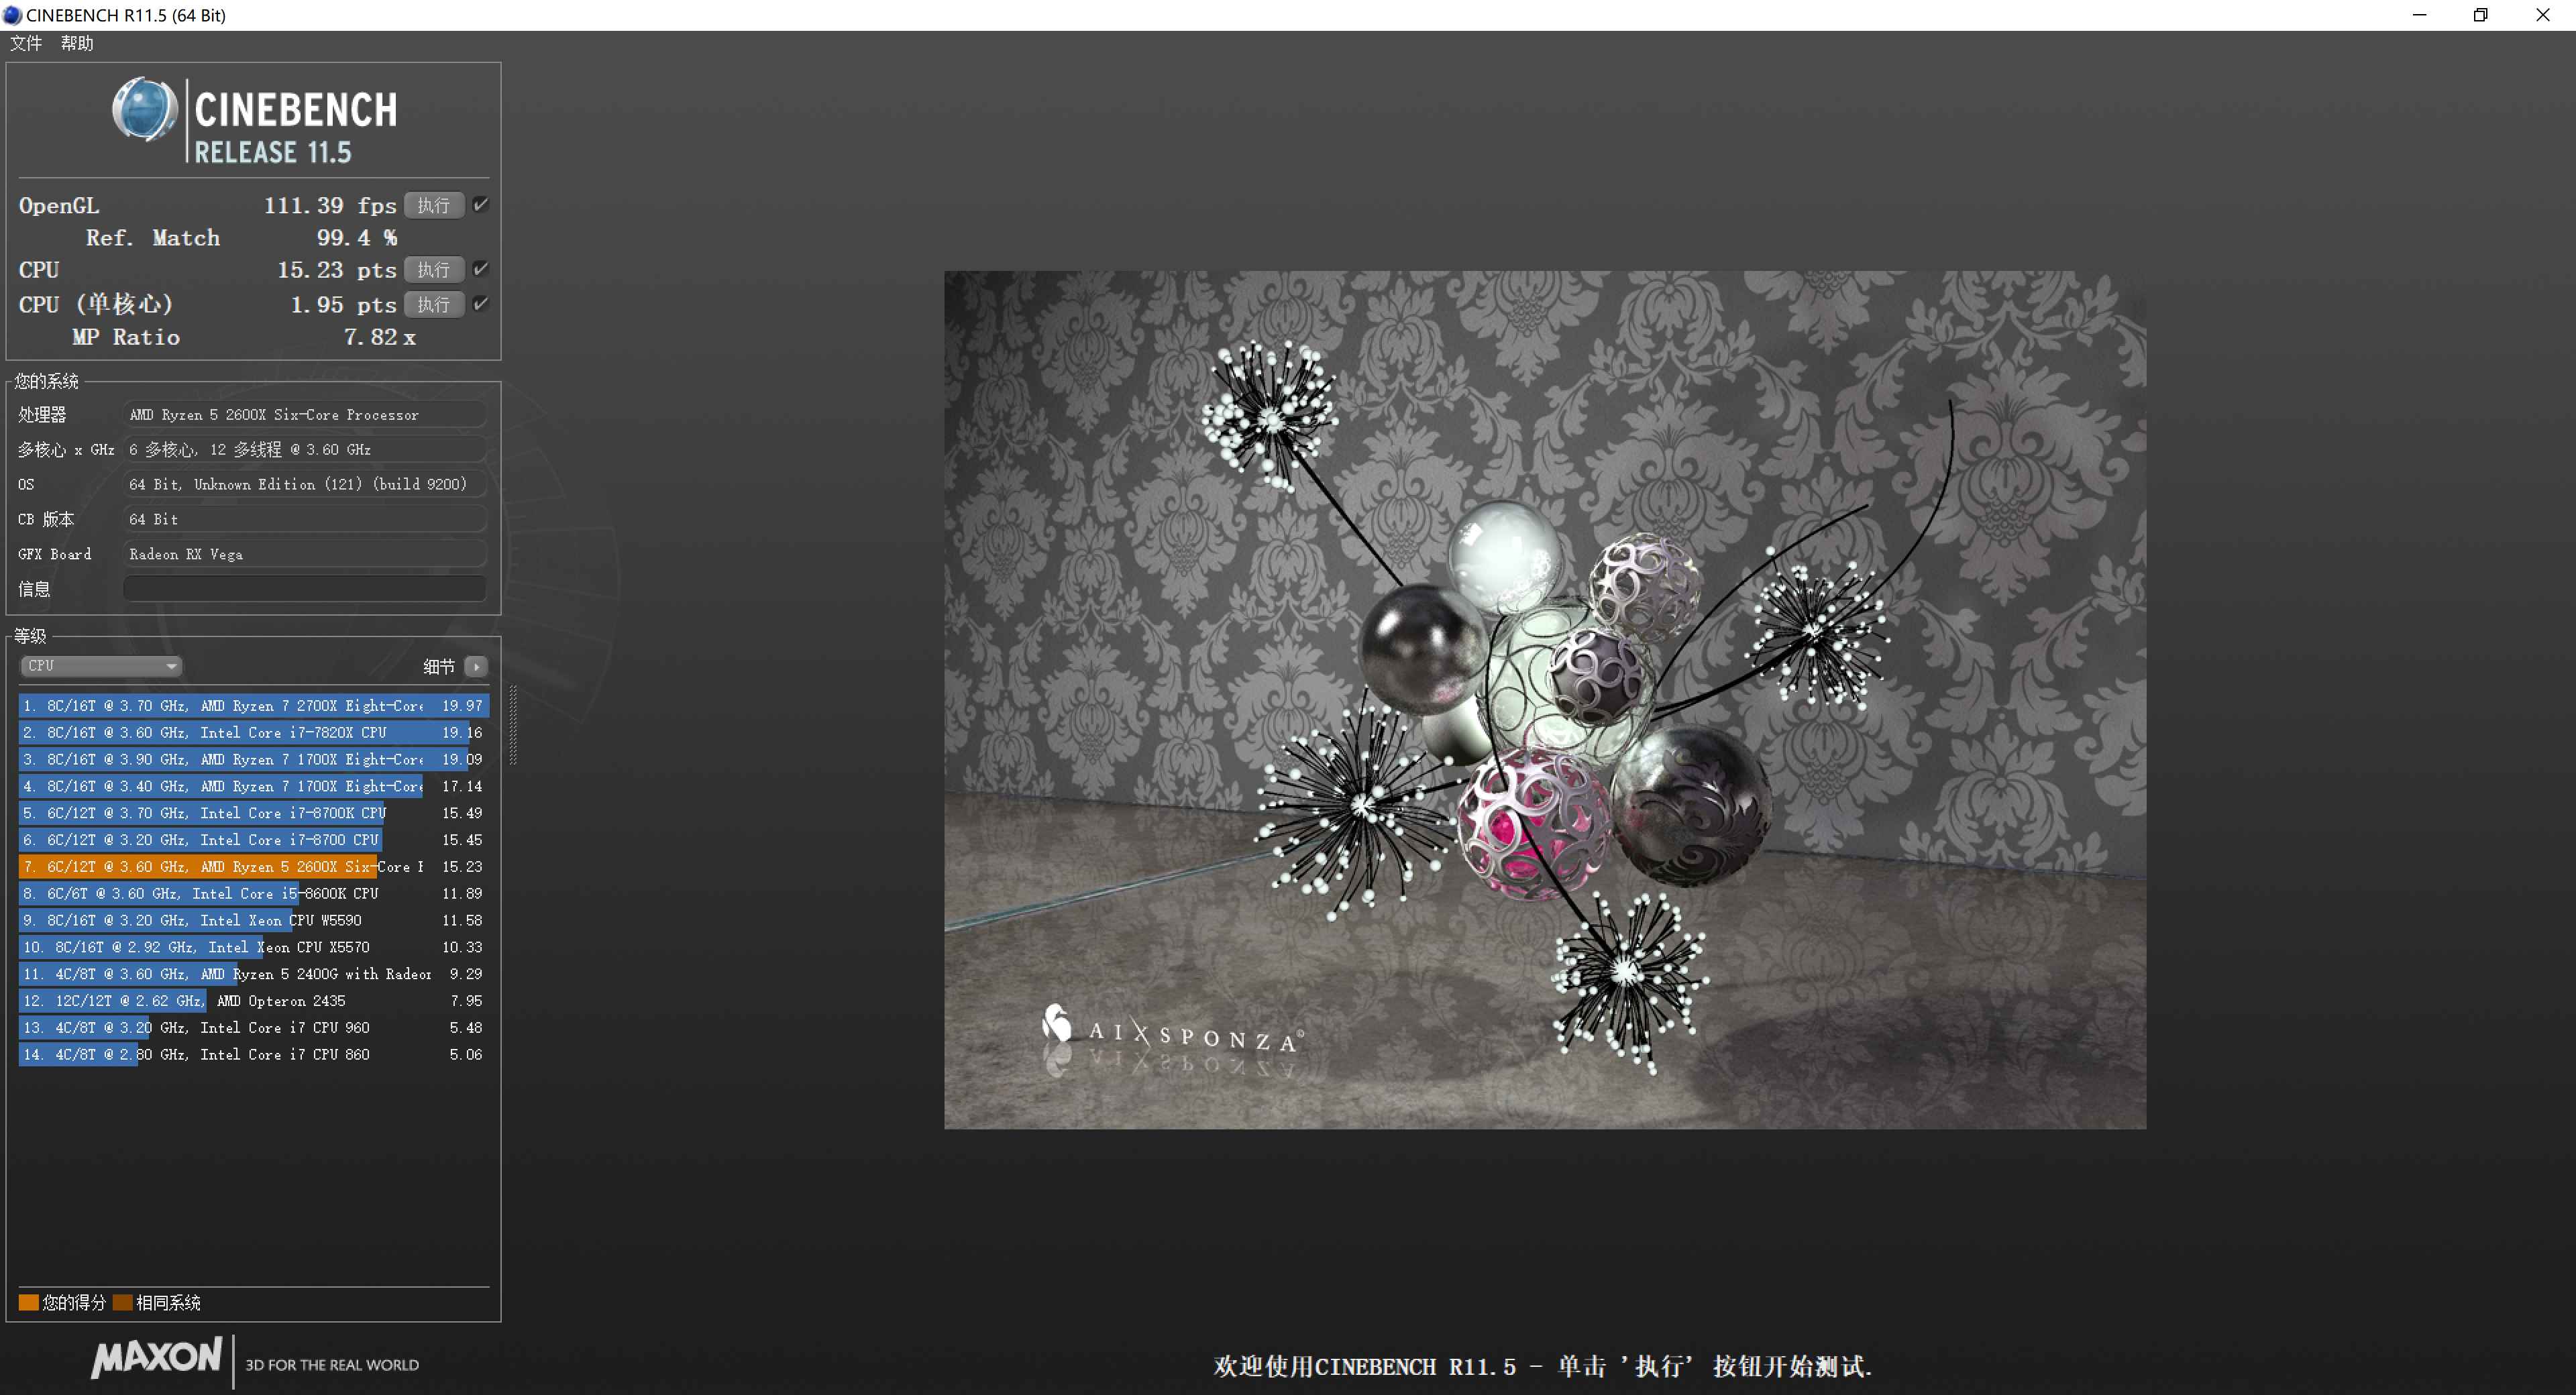Select ranking row 2 Core i7-7820X
This screenshot has width=2576, height=1395.
254,733
